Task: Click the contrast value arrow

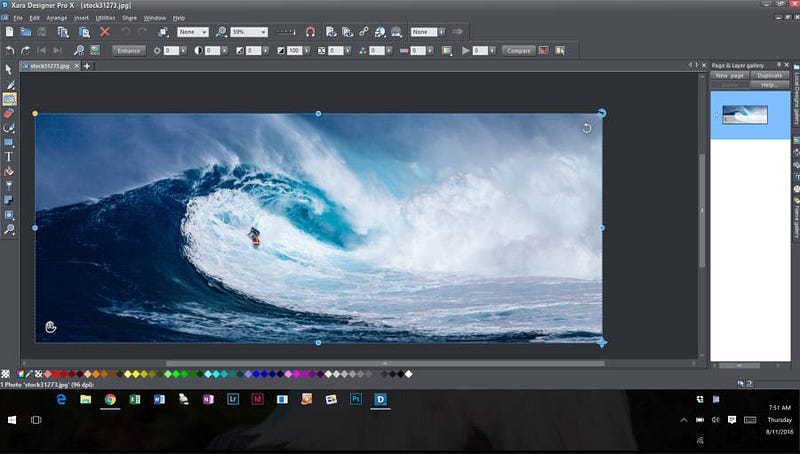Action: pos(224,51)
